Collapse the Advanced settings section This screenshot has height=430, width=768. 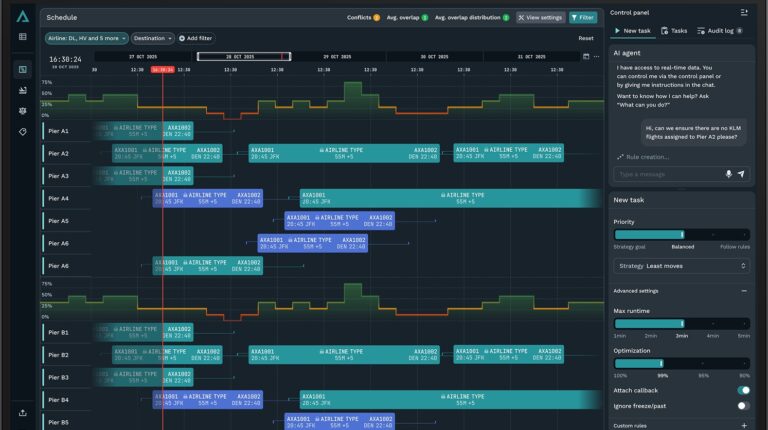(x=743, y=291)
